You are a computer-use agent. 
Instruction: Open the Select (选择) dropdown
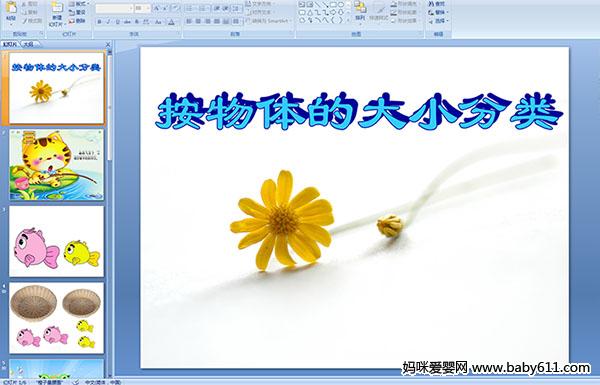[438, 21]
